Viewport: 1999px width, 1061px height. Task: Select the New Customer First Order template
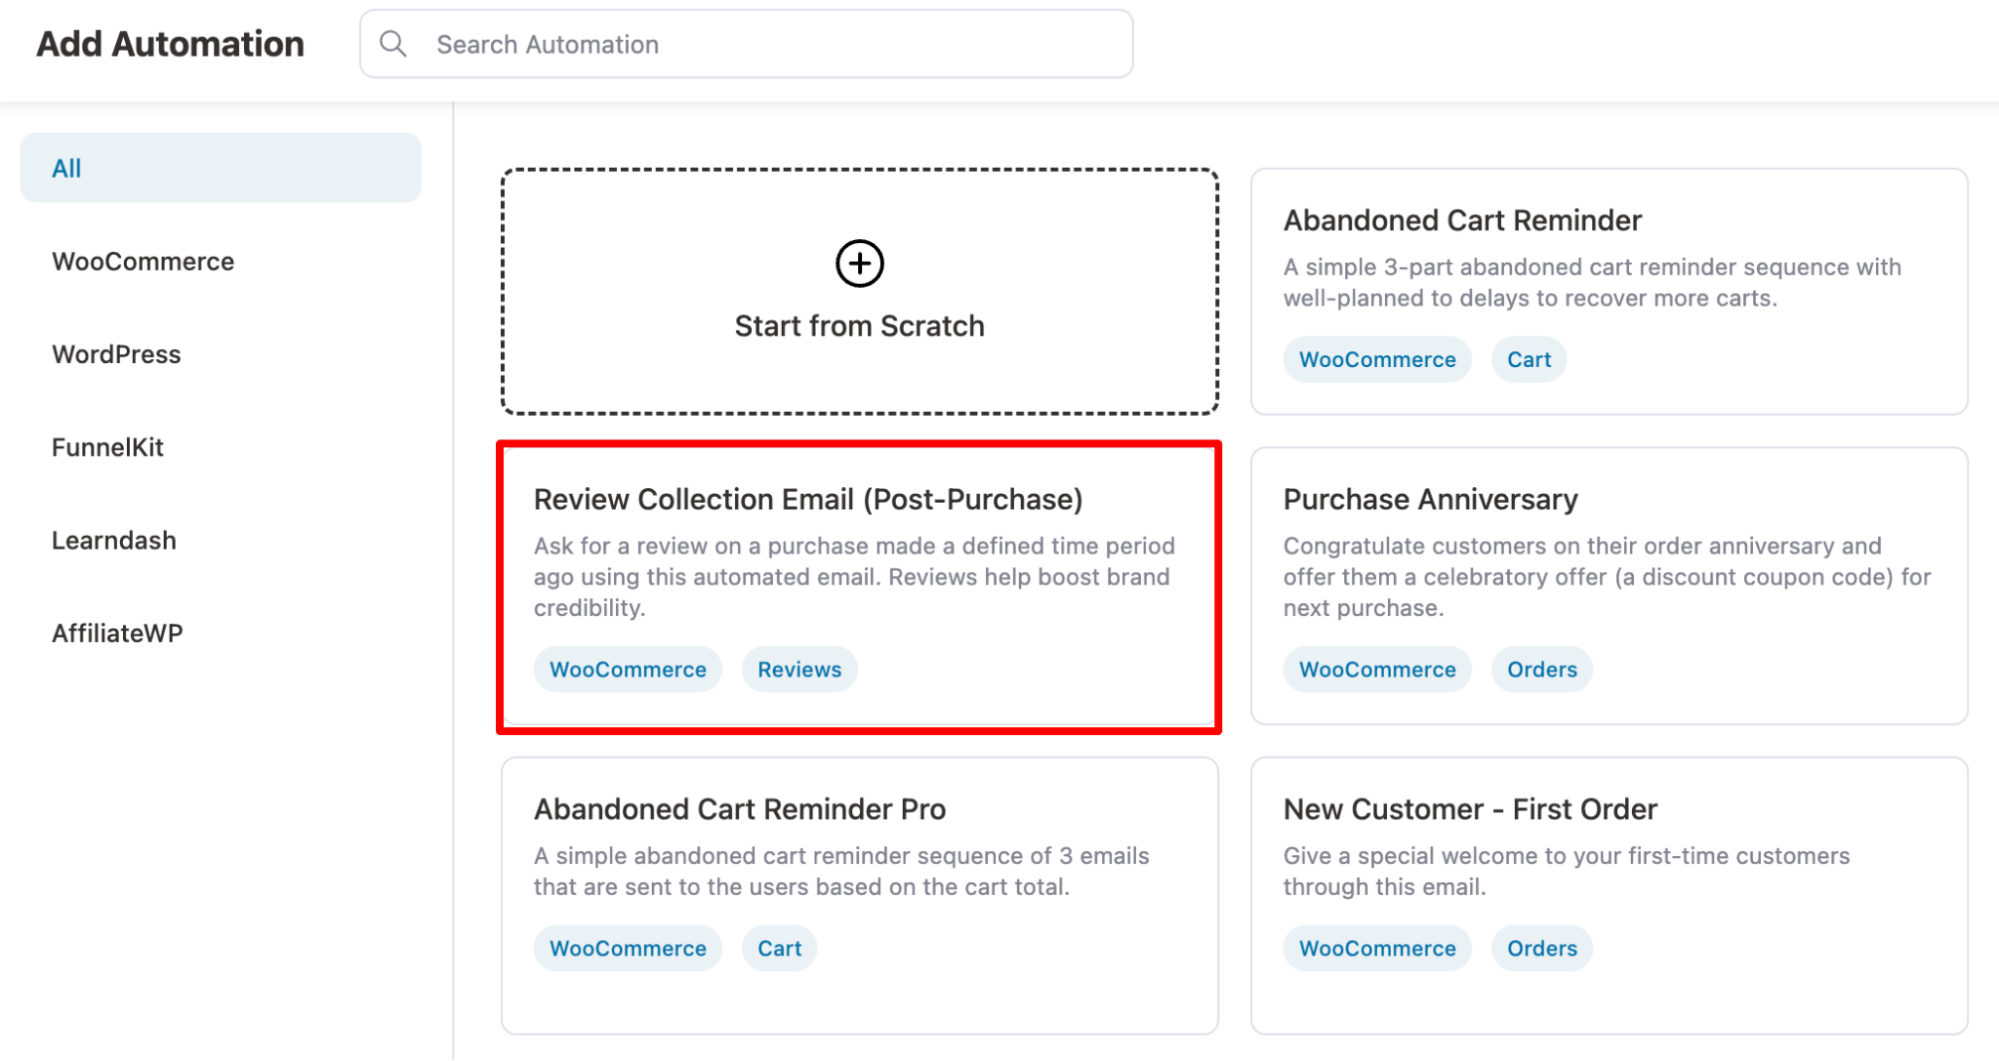pos(1606,870)
